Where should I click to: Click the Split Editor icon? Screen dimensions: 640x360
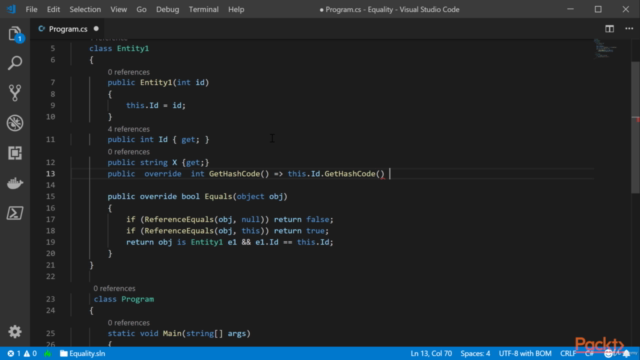[x=609, y=29]
